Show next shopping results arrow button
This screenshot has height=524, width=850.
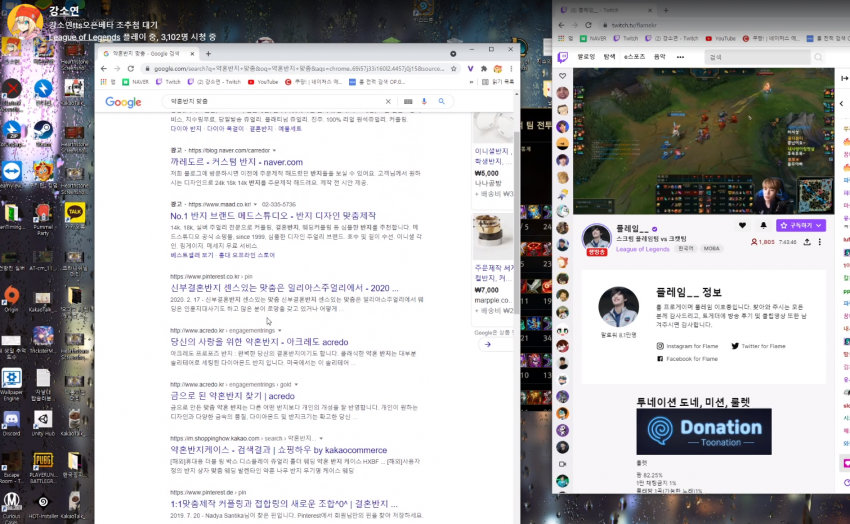pyautogui.click(x=488, y=344)
